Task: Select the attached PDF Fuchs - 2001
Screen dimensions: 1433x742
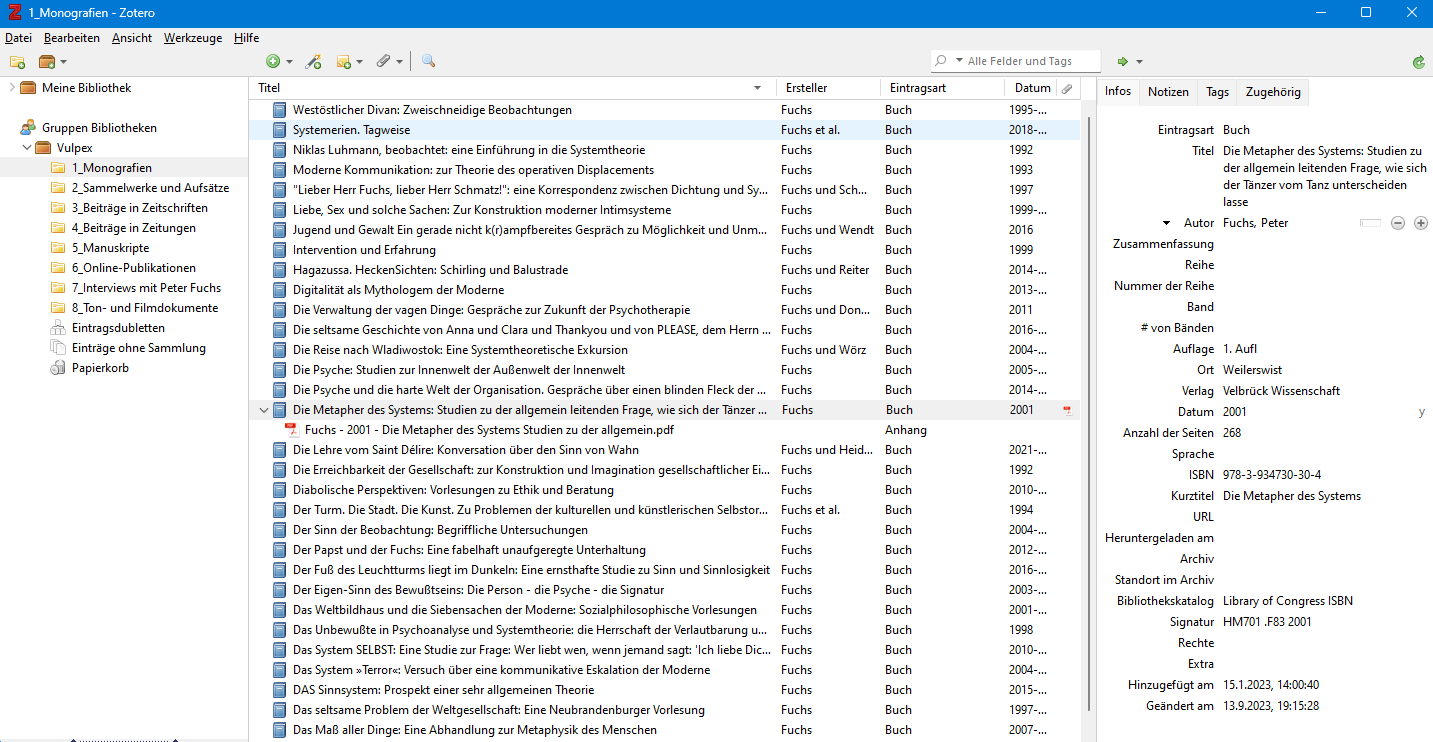Action: point(489,430)
